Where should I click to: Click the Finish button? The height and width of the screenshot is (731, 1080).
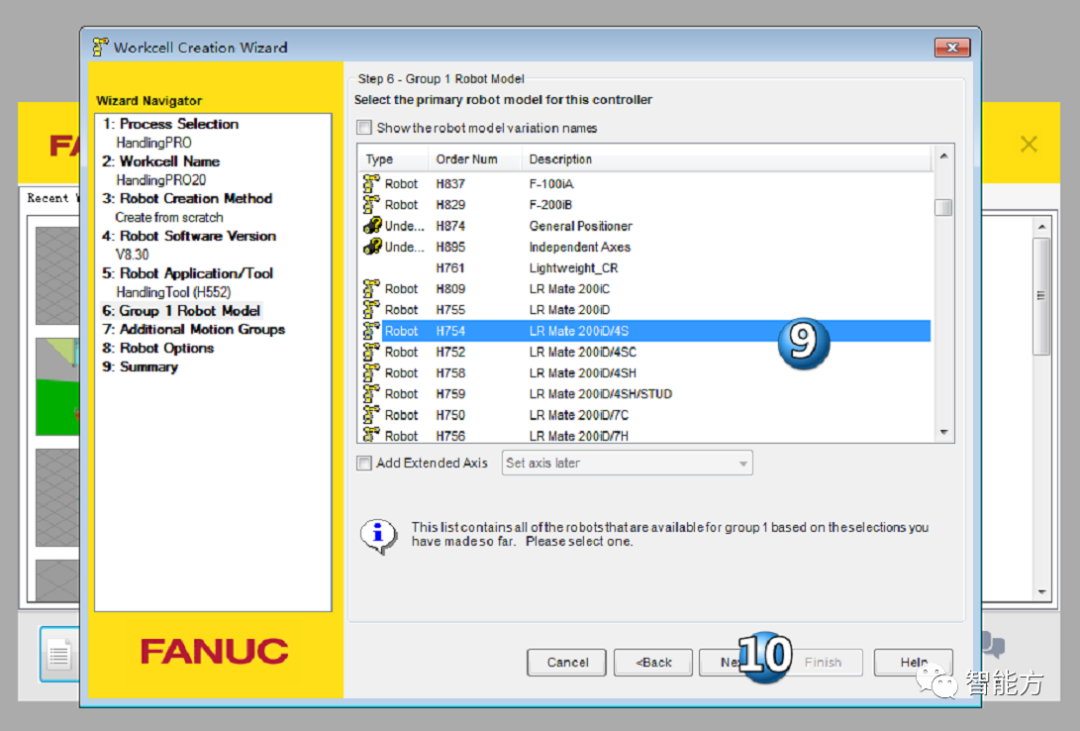coord(823,662)
